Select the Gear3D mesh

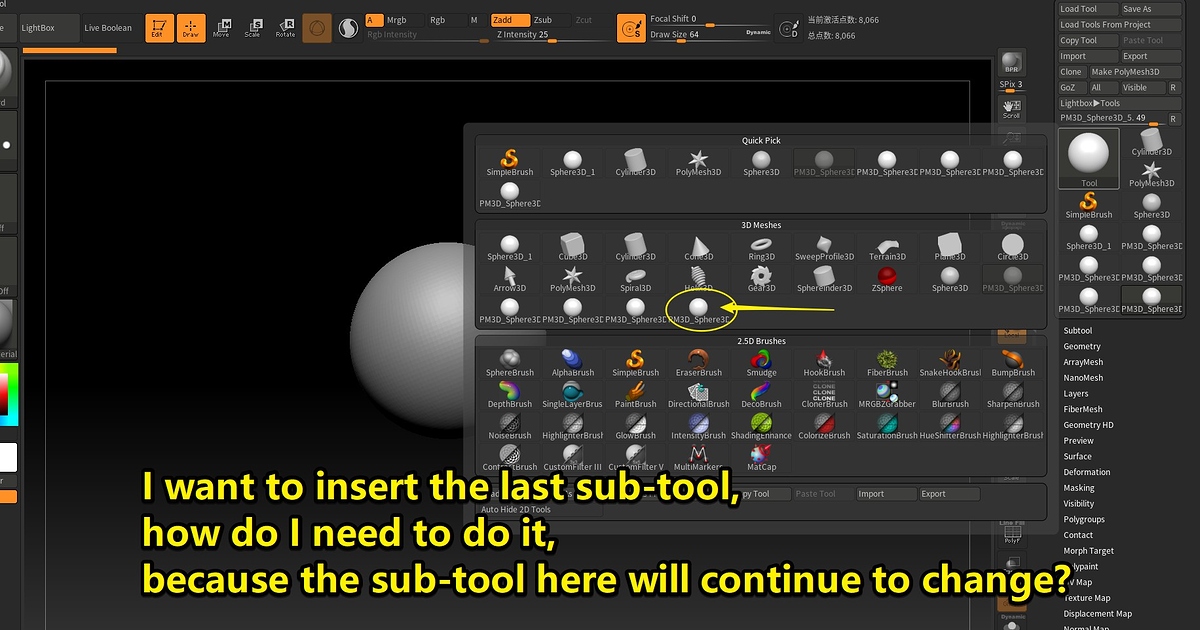tap(761, 279)
